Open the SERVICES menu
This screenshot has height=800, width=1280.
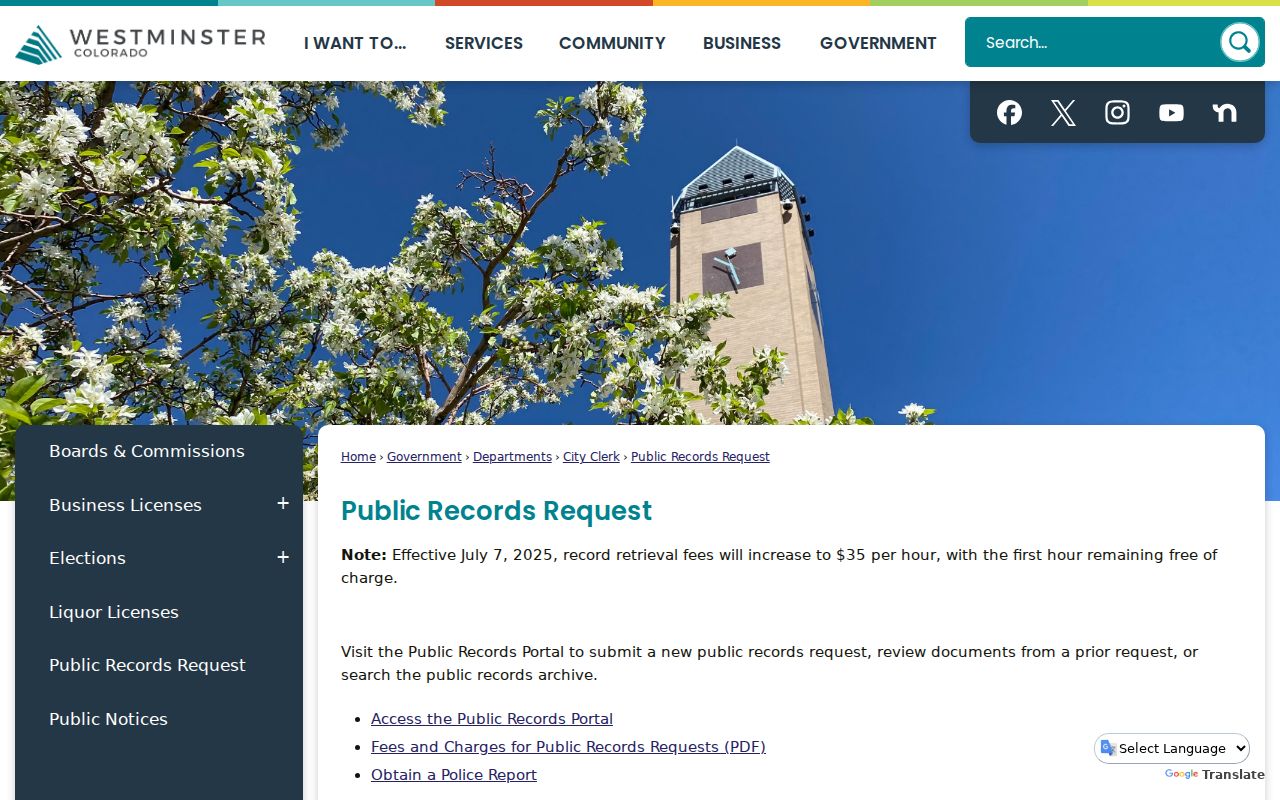point(484,43)
